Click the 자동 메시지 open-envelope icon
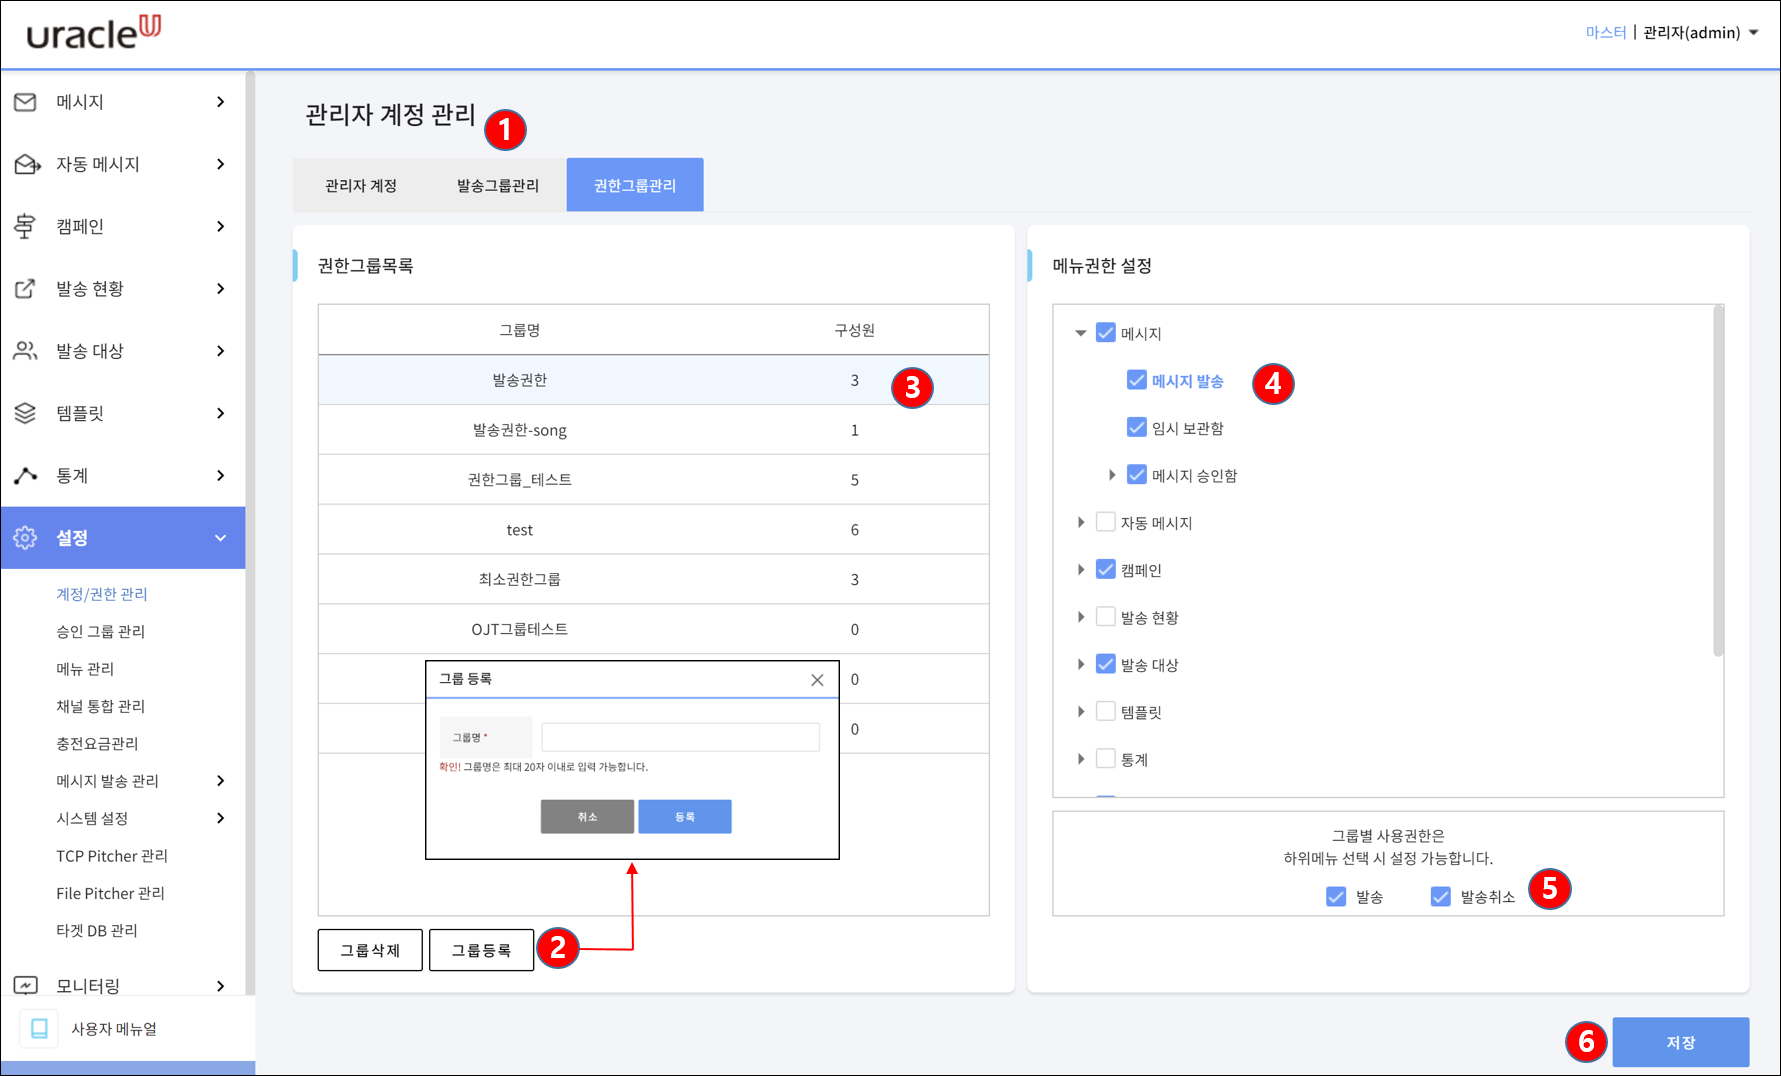This screenshot has height=1076, width=1781. 27,164
